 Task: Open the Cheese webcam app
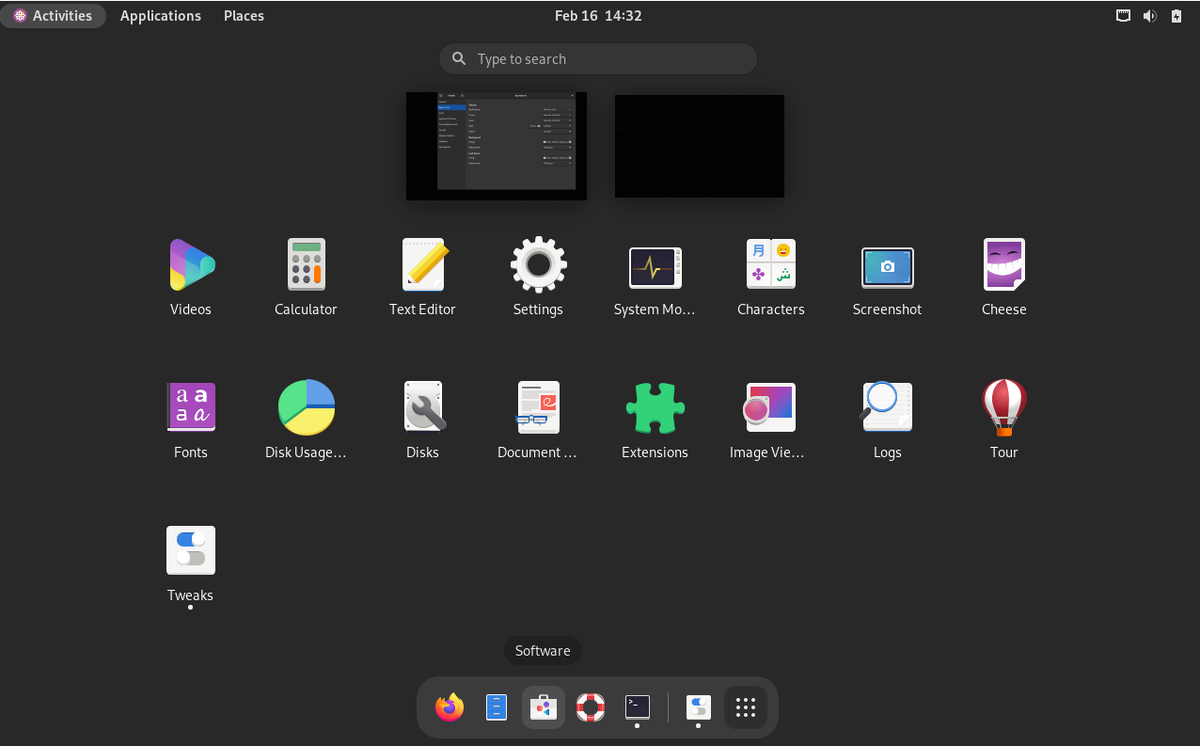(1004, 265)
